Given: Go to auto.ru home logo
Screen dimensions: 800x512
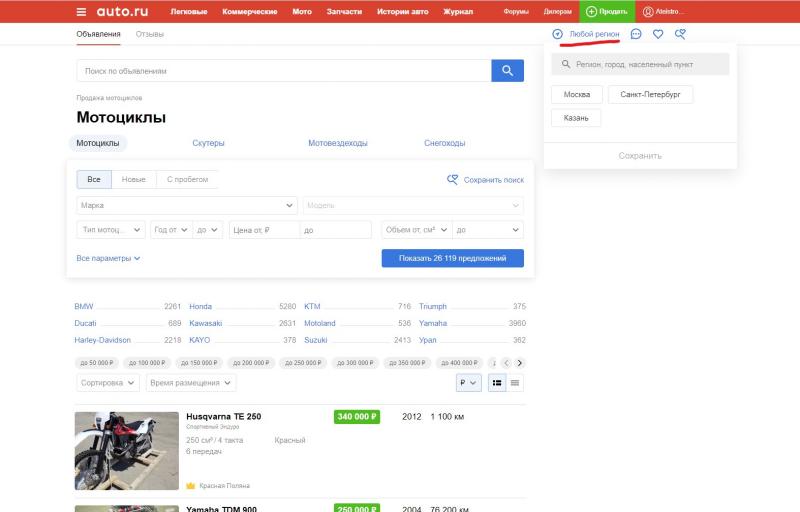Looking at the screenshot, I should click(122, 11).
